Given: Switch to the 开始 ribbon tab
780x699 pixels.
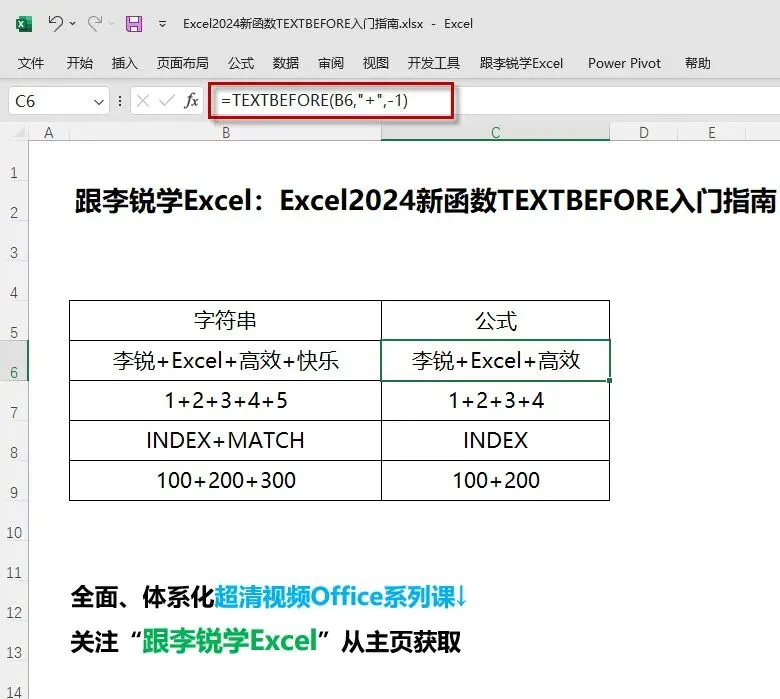Looking at the screenshot, I should click(x=80, y=63).
